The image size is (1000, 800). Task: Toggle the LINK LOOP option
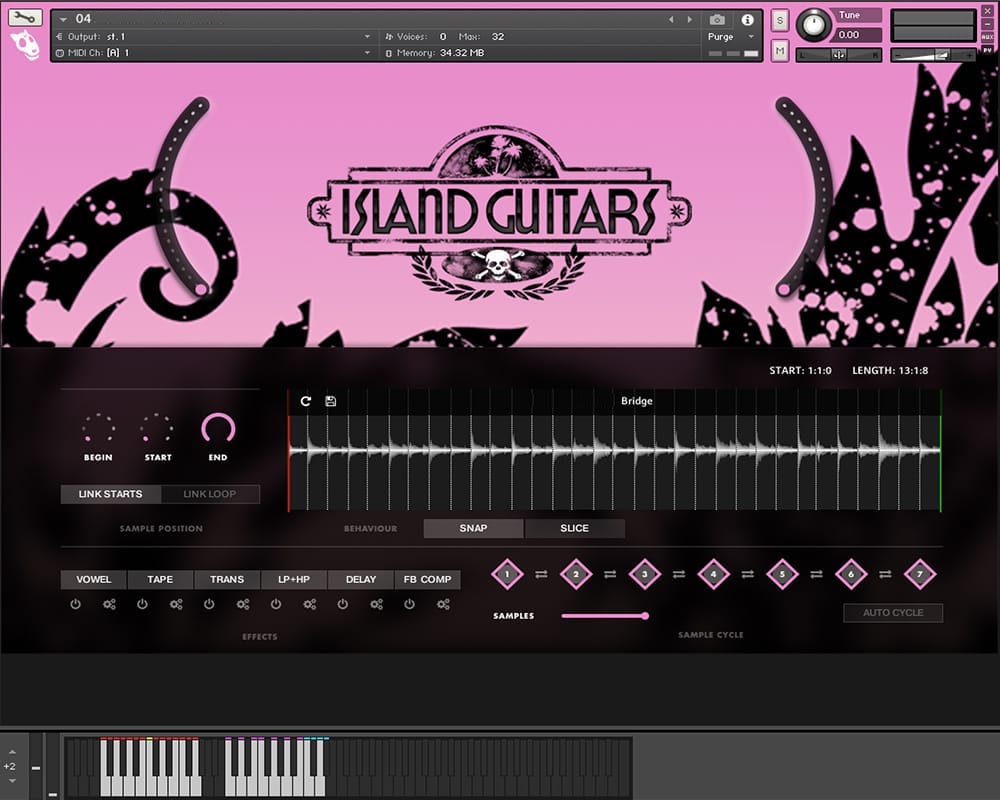[210, 494]
